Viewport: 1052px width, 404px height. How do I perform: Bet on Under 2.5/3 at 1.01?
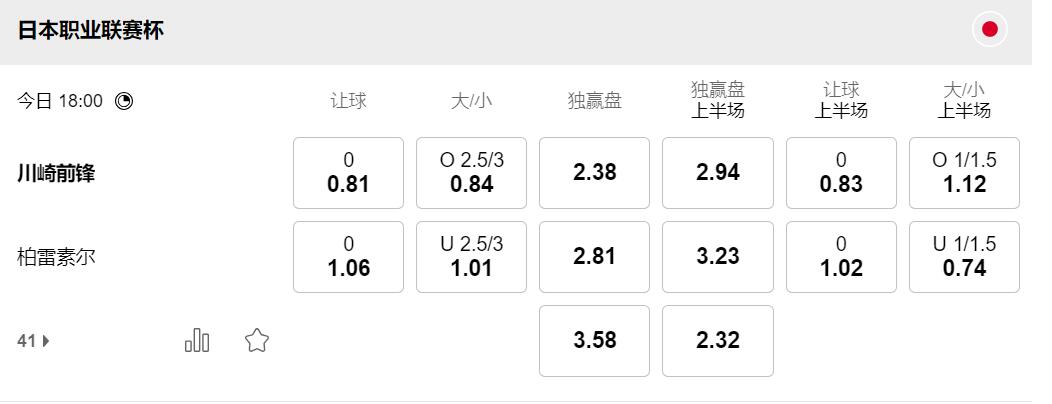[x=471, y=257]
